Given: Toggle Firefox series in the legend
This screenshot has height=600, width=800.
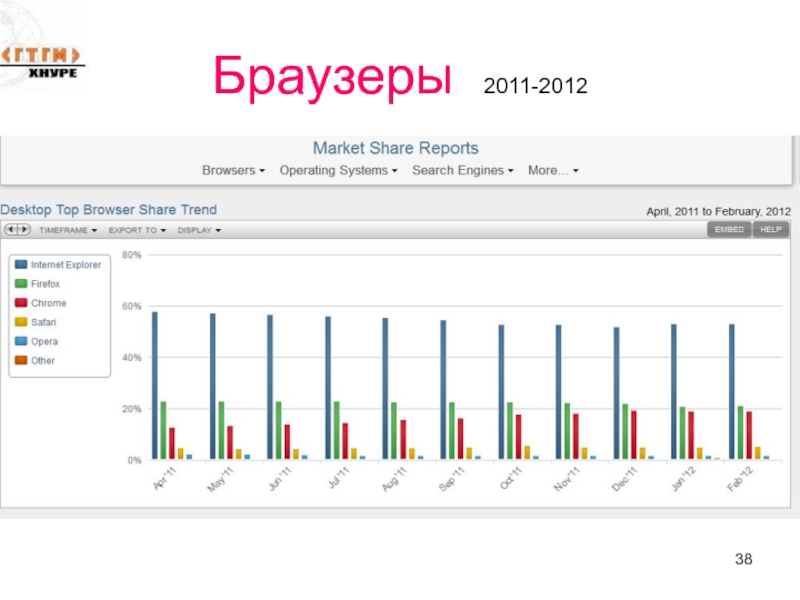Looking at the screenshot, I should click(x=45, y=284).
